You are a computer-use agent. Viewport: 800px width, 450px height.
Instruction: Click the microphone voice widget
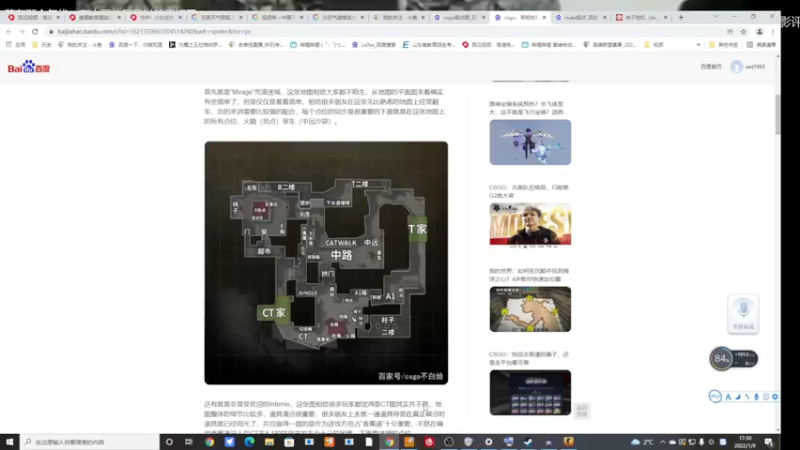click(x=743, y=313)
